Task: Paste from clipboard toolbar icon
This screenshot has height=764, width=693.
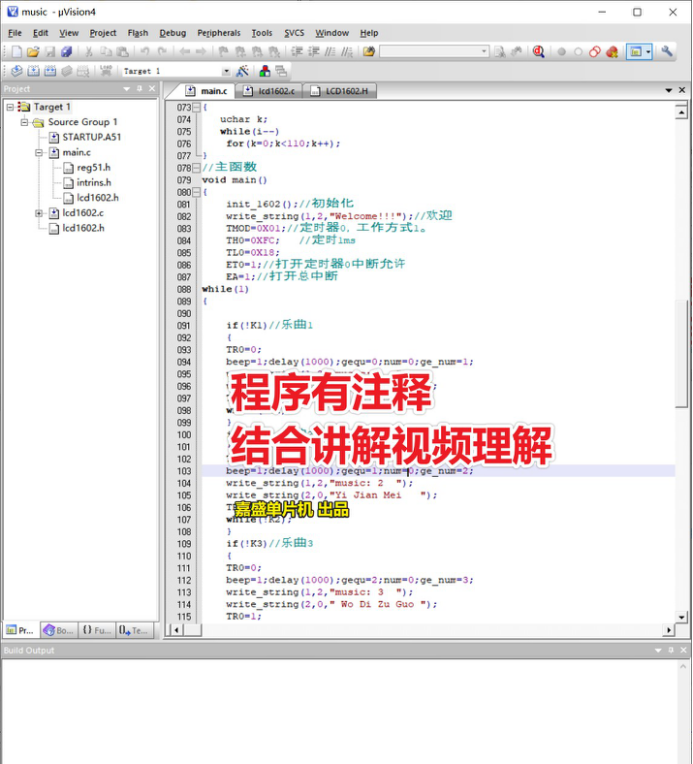Action: [123, 52]
